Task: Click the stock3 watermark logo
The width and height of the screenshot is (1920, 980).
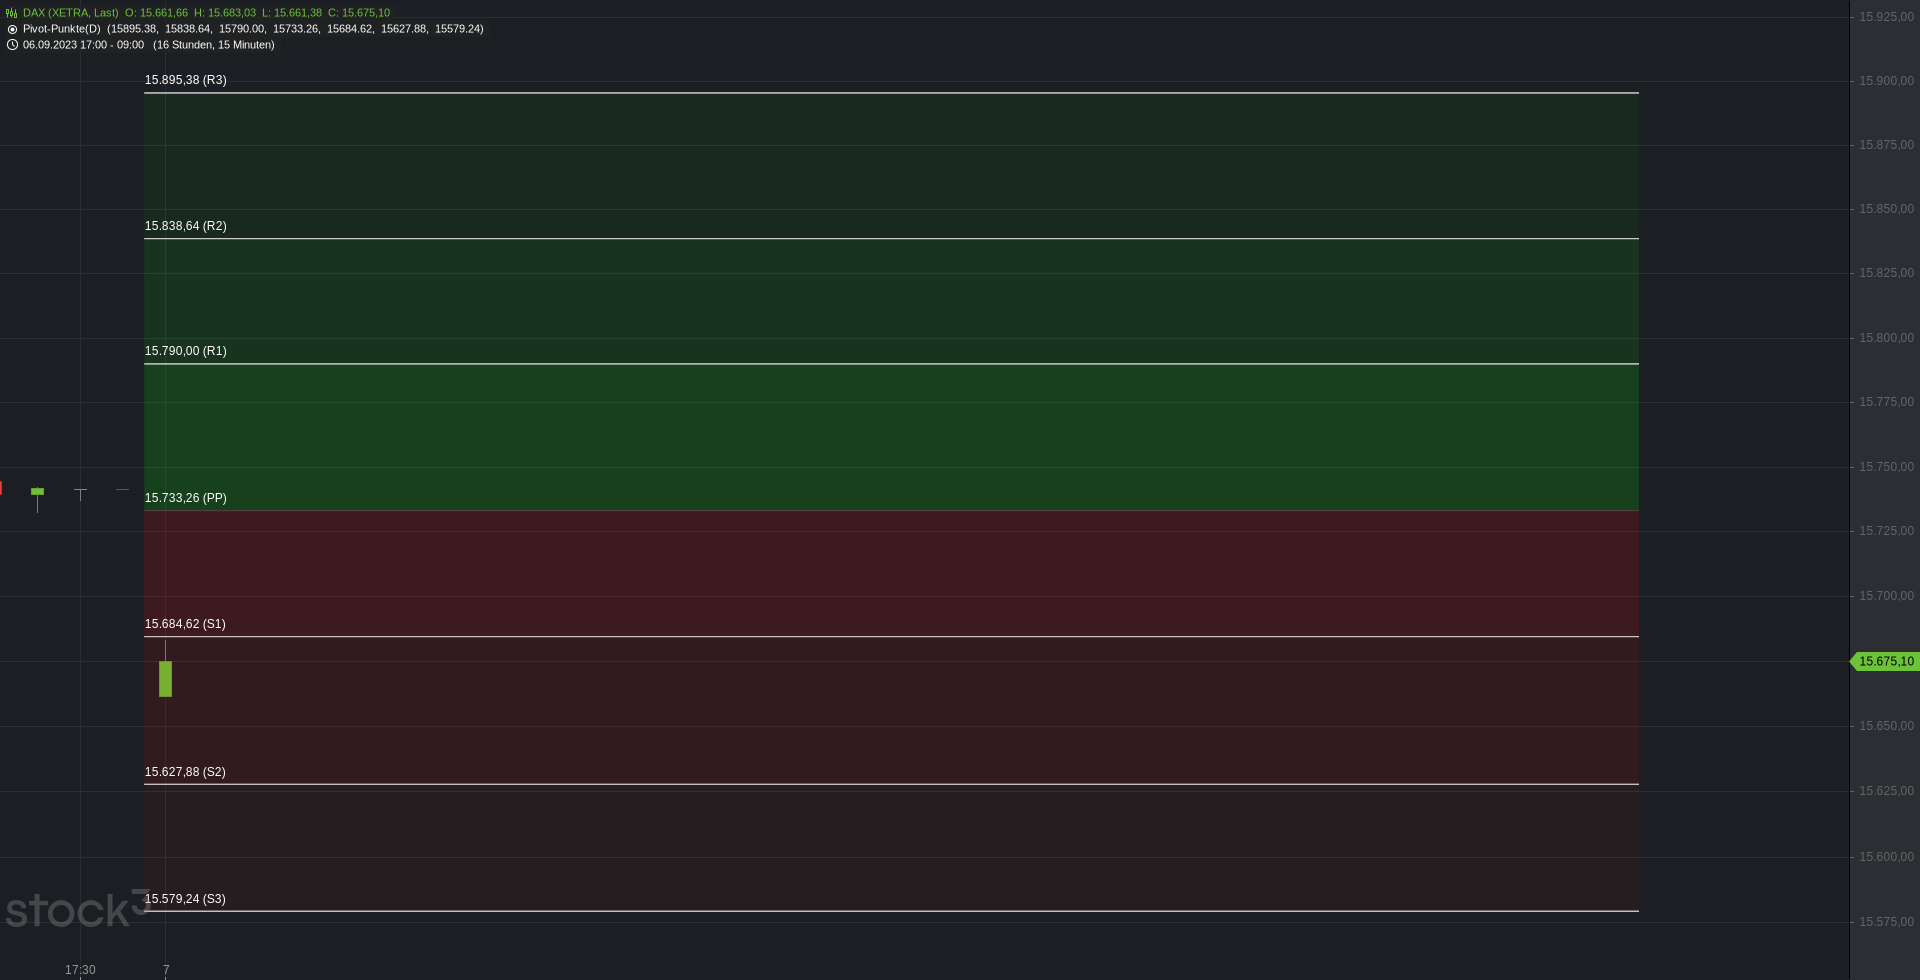Action: pyautogui.click(x=77, y=909)
